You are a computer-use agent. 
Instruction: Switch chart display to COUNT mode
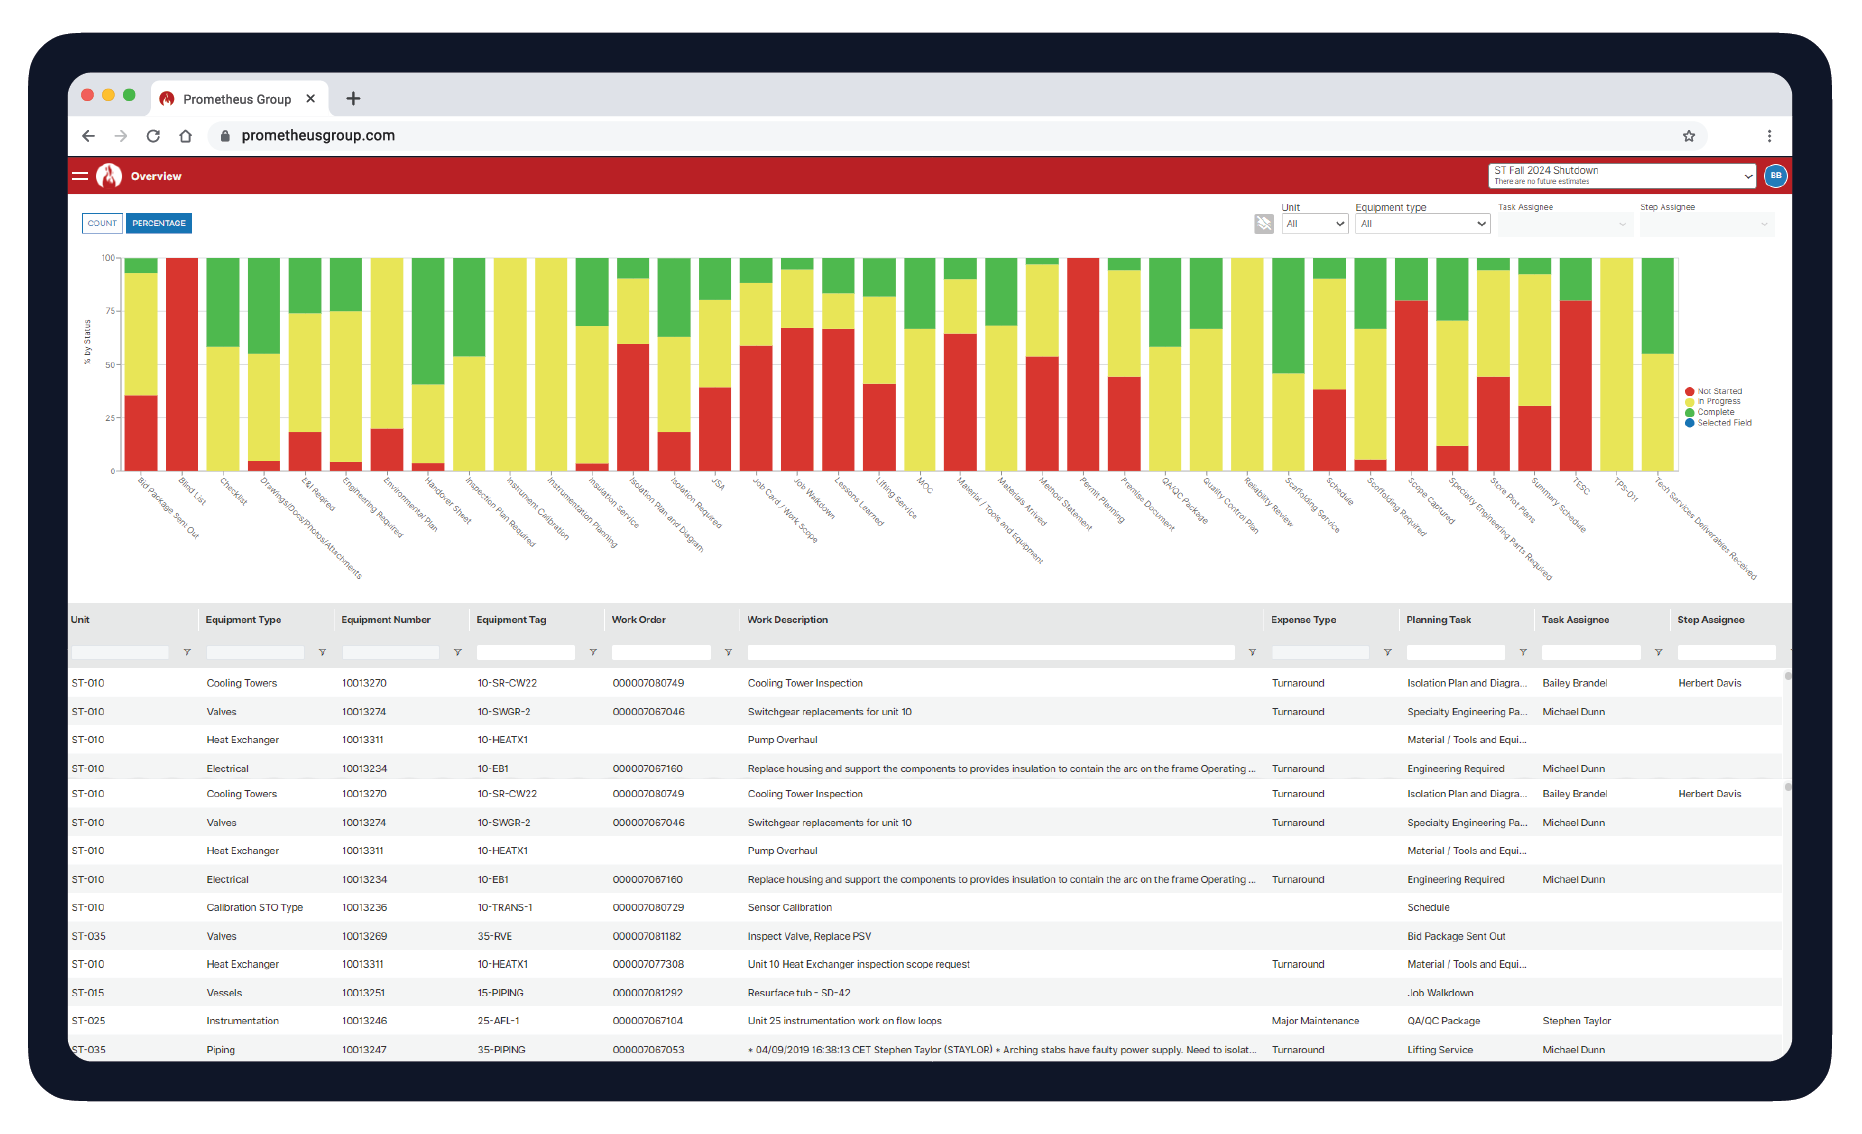tap(101, 223)
